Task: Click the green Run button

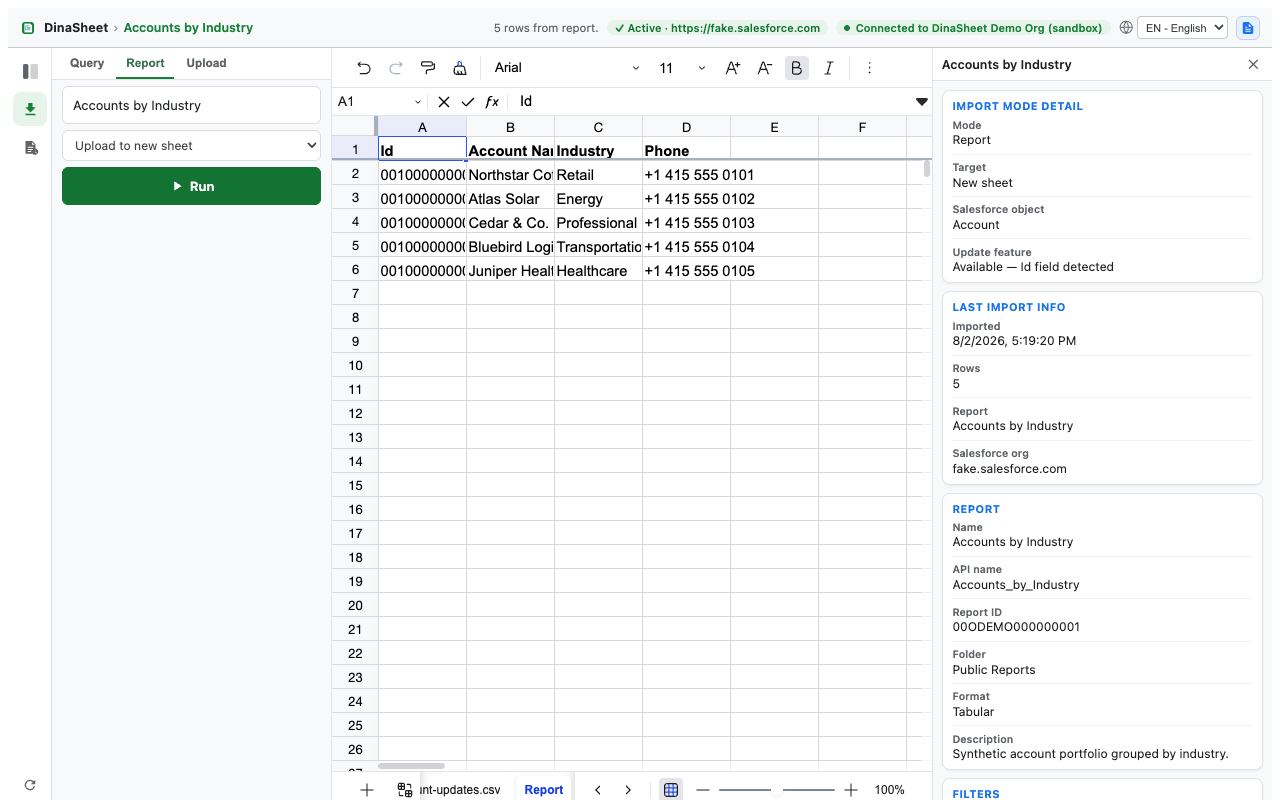Action: click(191, 186)
